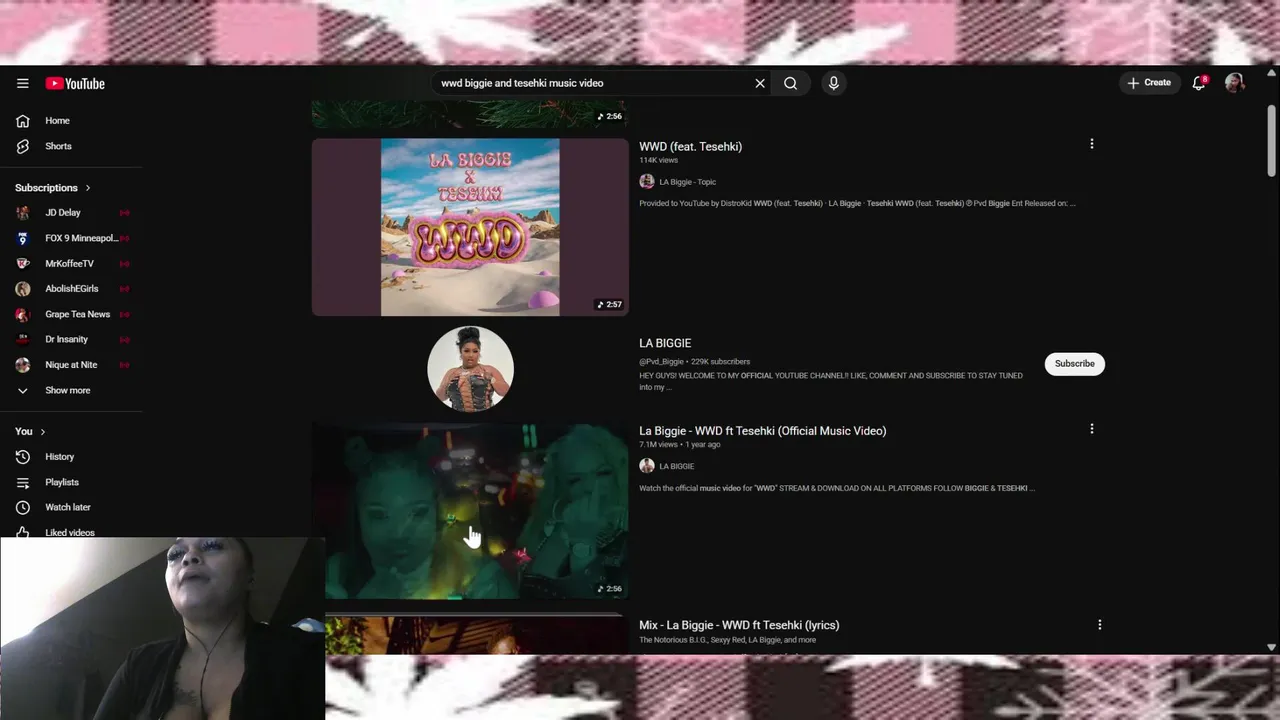Open AbolishEGirls subscription channel

click(71, 289)
